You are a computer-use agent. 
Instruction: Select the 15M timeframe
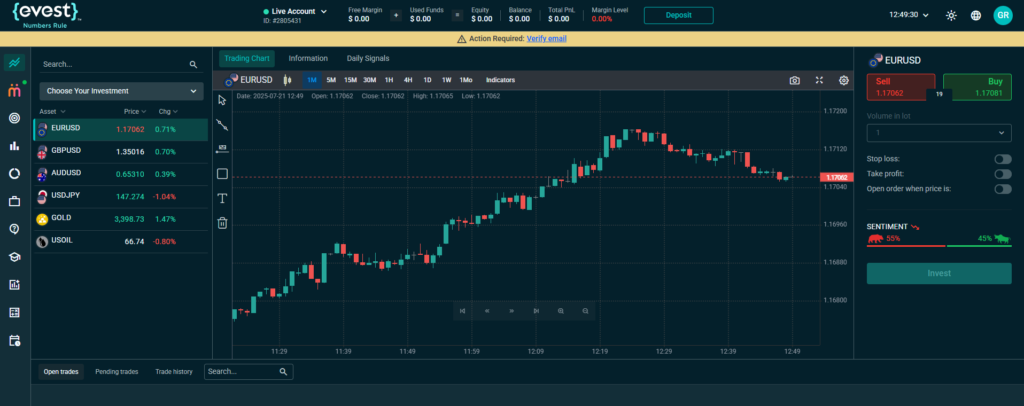click(x=350, y=80)
